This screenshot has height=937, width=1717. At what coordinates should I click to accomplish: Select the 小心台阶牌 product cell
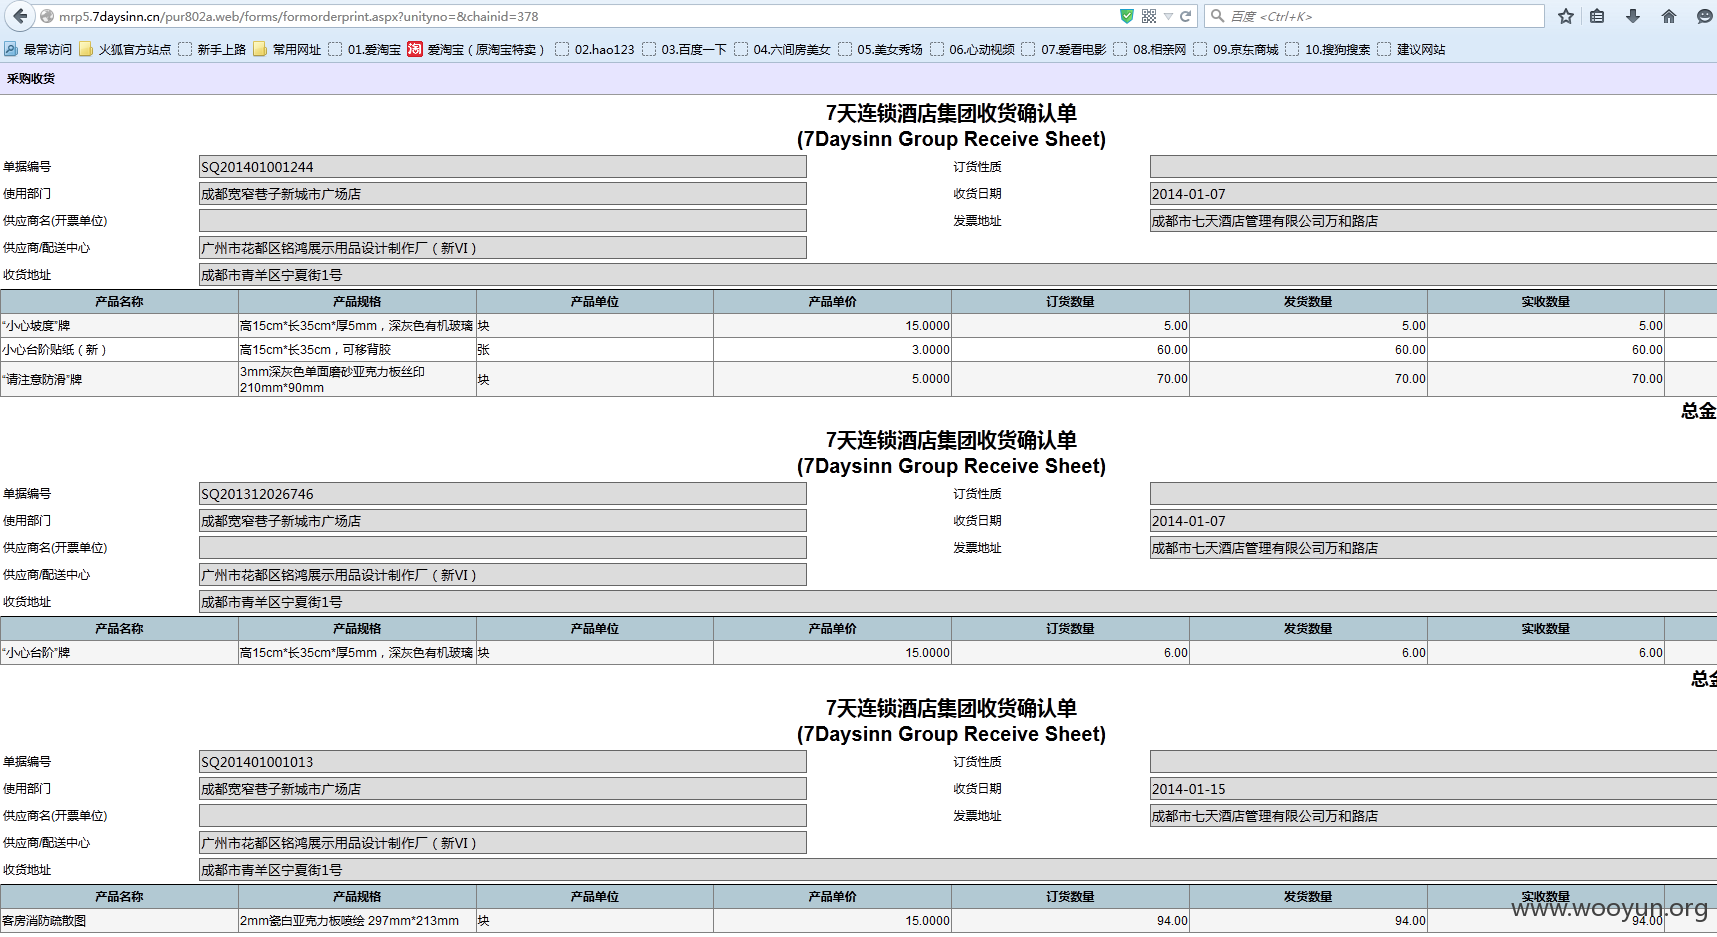119,653
